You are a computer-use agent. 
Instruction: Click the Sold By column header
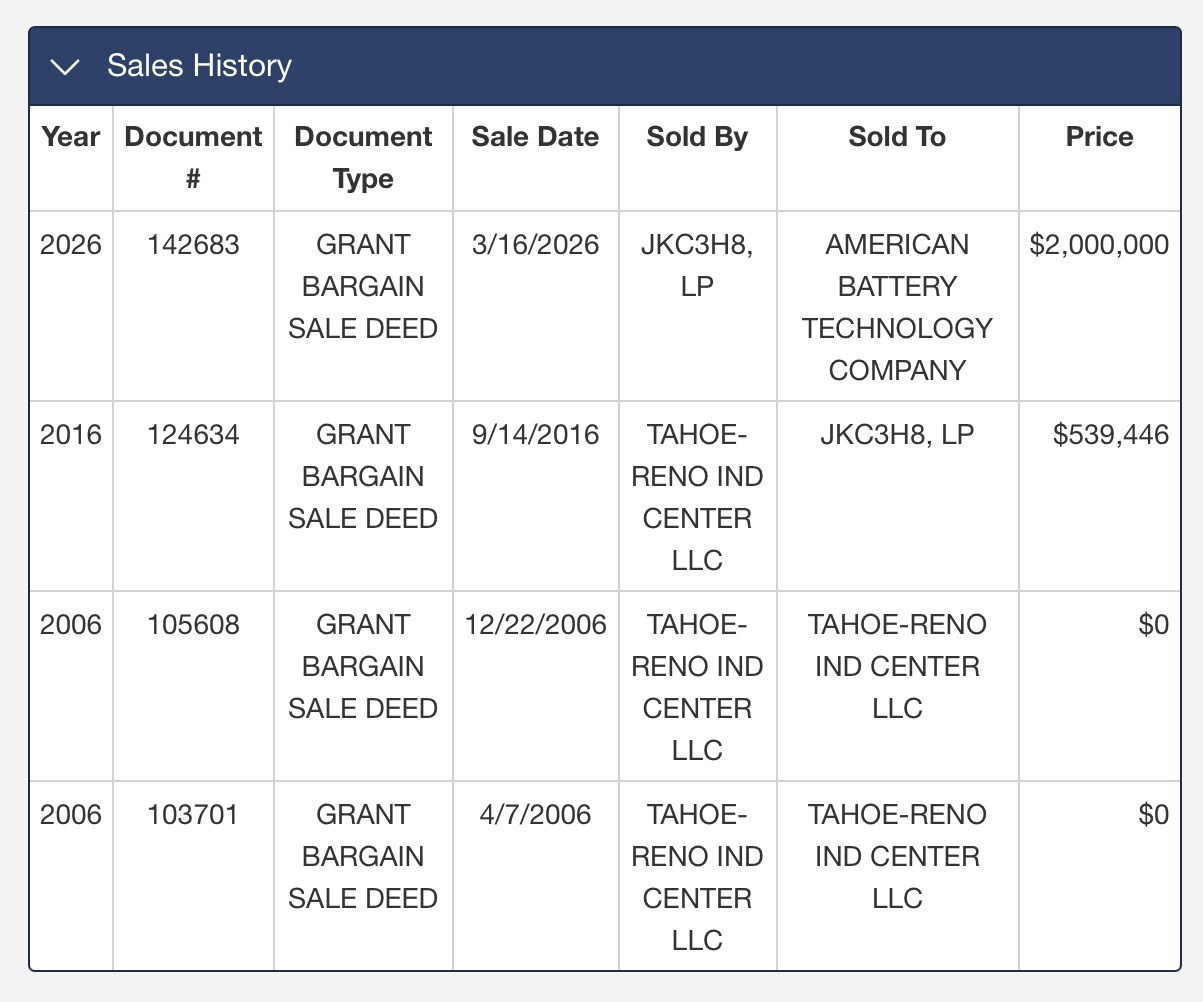697,137
